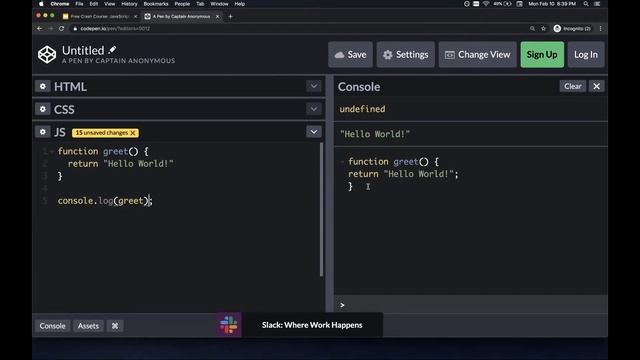The height and width of the screenshot is (360, 640).
Task: Save the pen
Action: tap(350, 54)
